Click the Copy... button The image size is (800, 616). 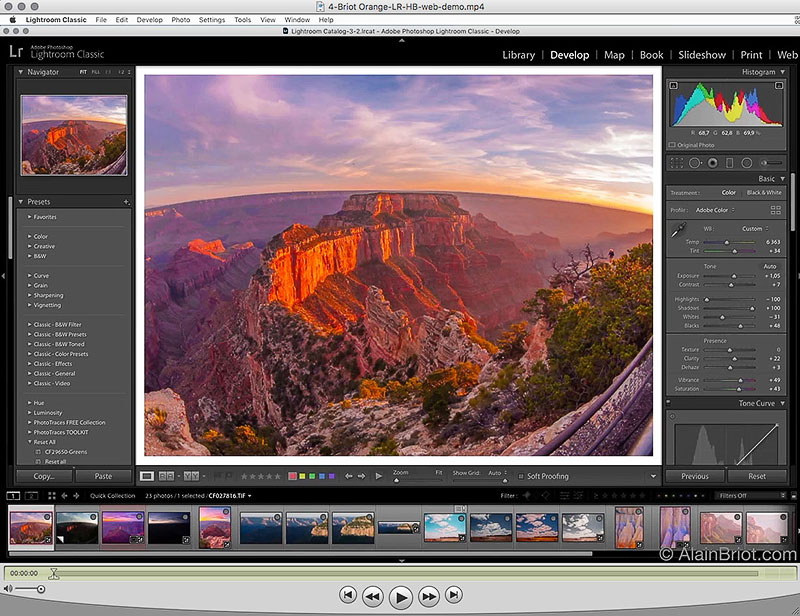tap(44, 476)
